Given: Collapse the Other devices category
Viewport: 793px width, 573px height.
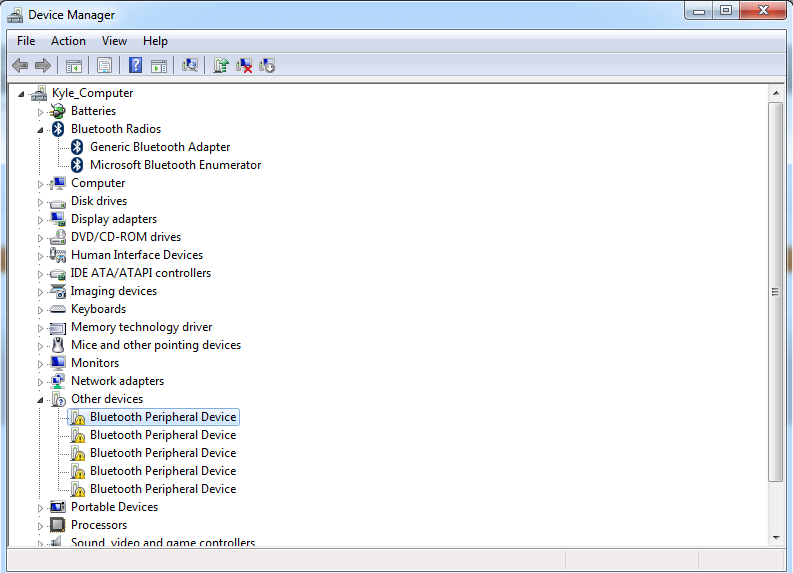Looking at the screenshot, I should (40, 400).
